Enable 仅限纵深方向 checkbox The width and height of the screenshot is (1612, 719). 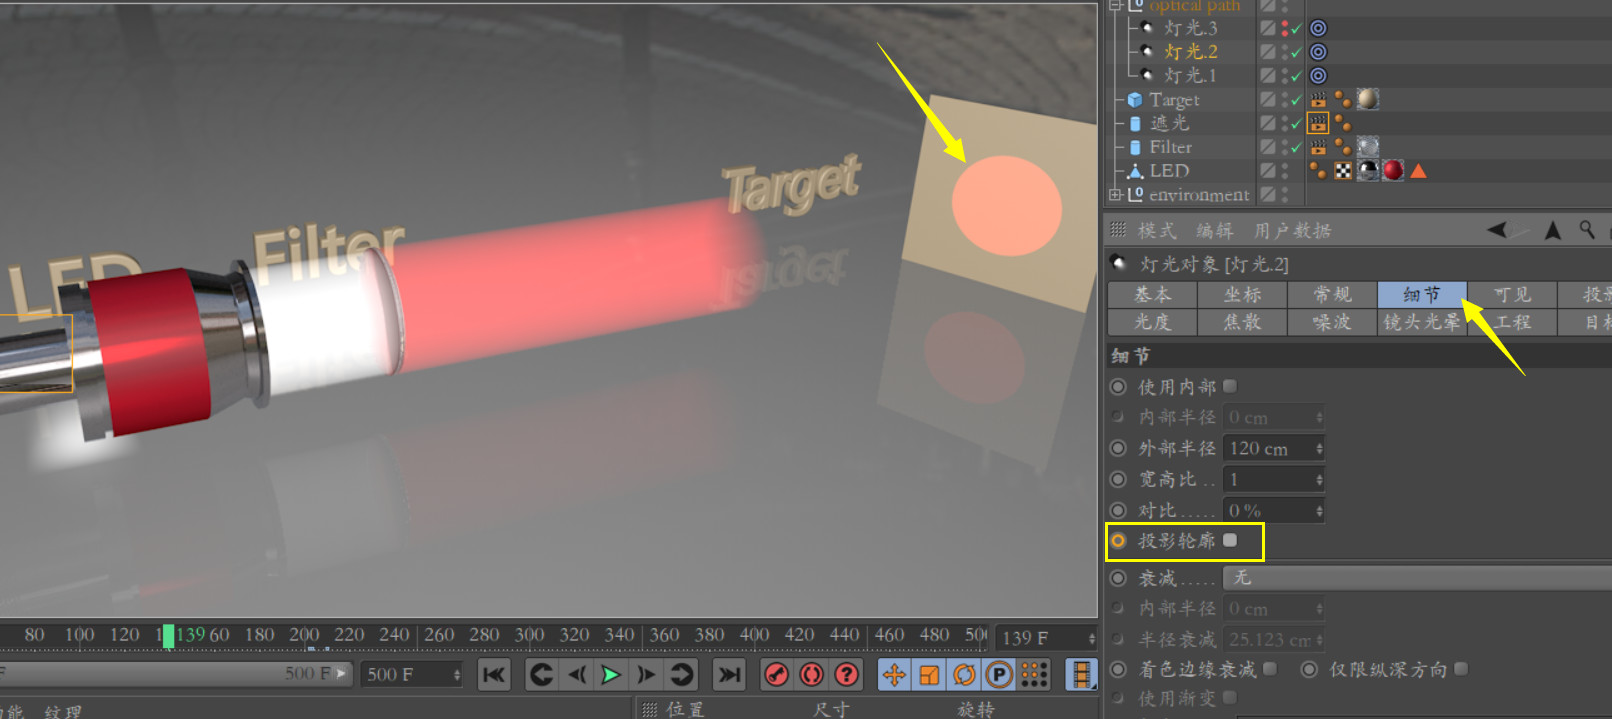(x=1461, y=668)
